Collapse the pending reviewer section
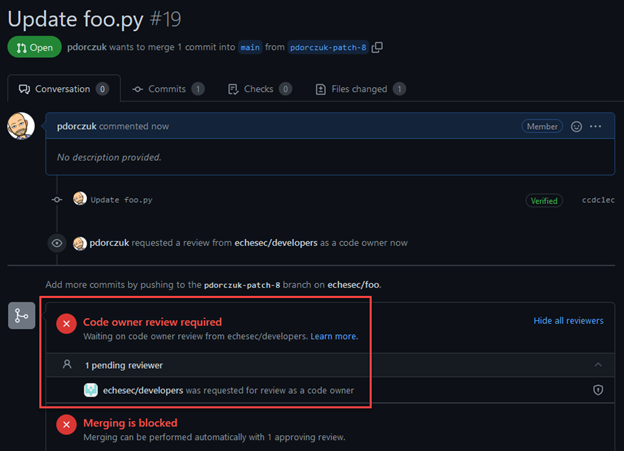 [598, 365]
